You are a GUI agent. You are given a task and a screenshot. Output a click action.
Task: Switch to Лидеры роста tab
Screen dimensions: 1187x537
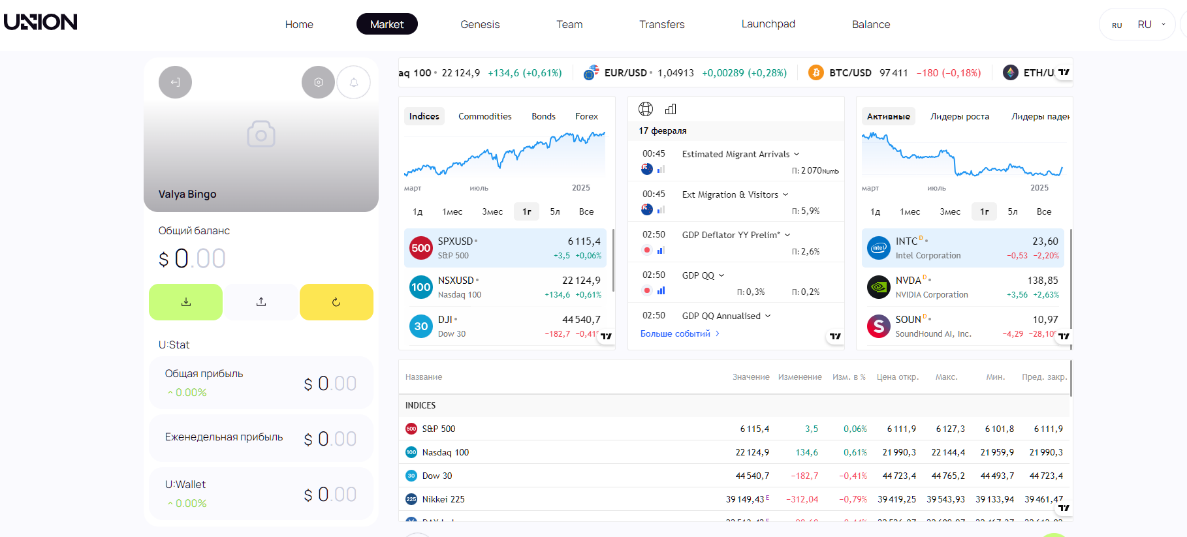click(x=959, y=116)
